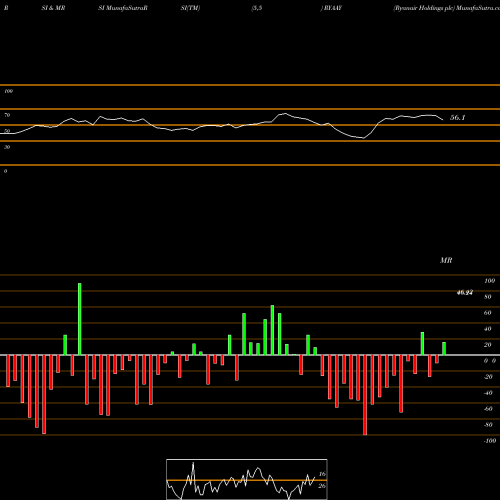The height and width of the screenshot is (500, 500).
Task: Click the "16" label in the mini chart
Action: coord(322,474)
